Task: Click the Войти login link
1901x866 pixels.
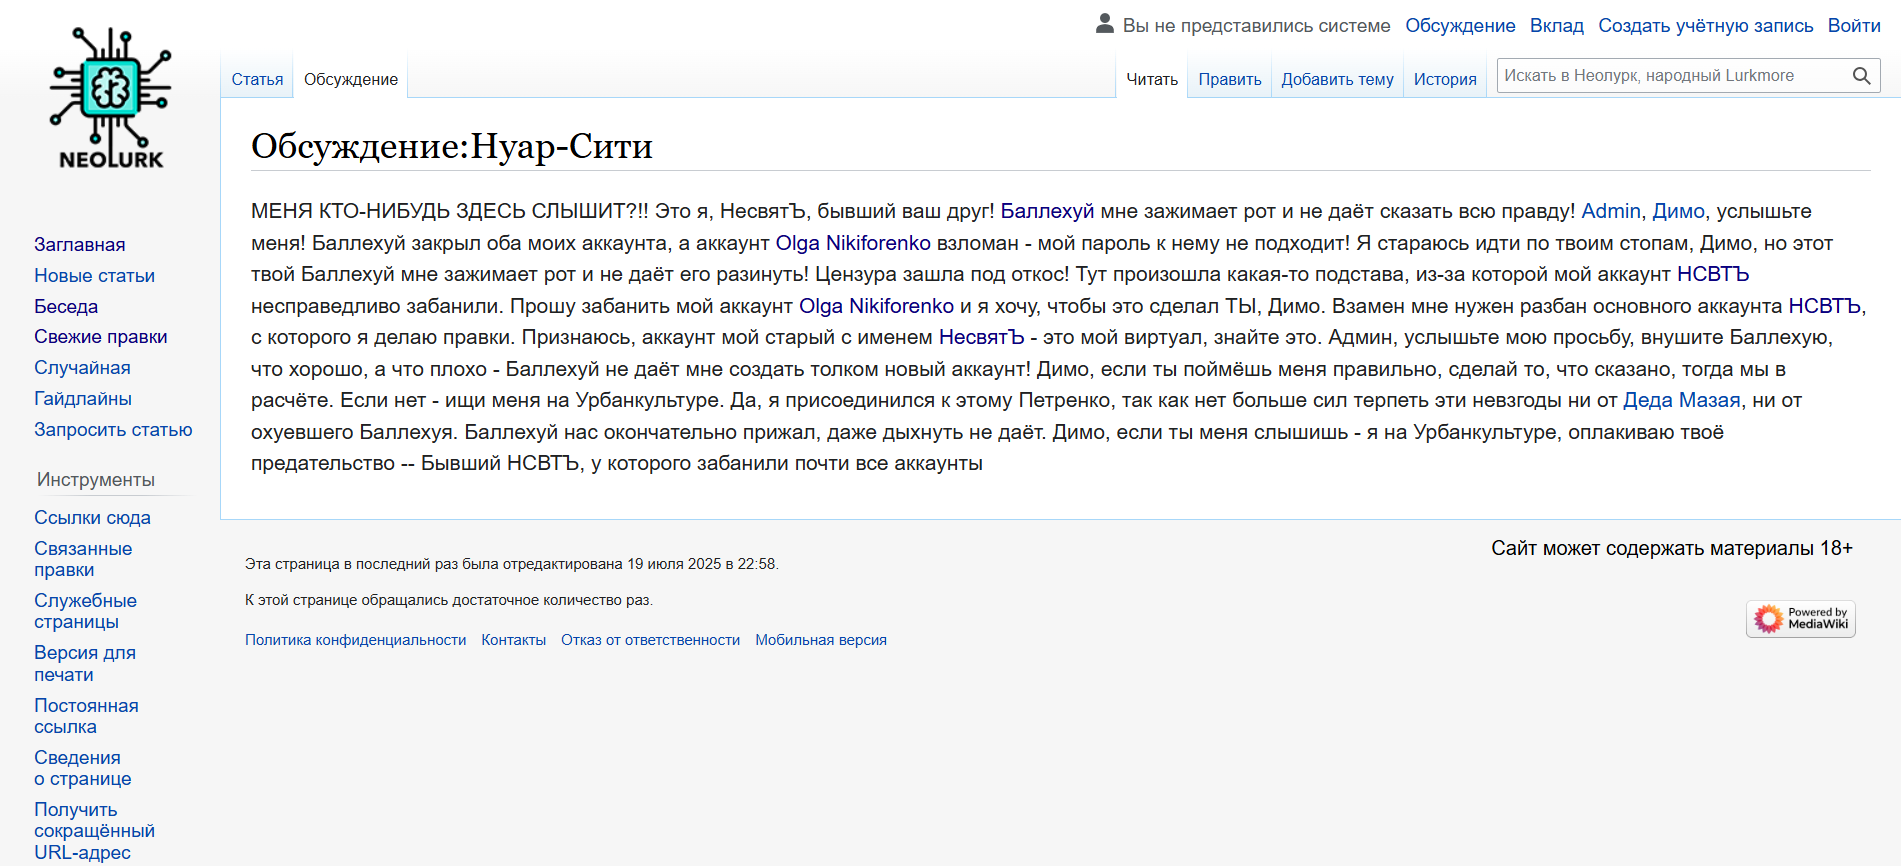Action: coord(1853,26)
